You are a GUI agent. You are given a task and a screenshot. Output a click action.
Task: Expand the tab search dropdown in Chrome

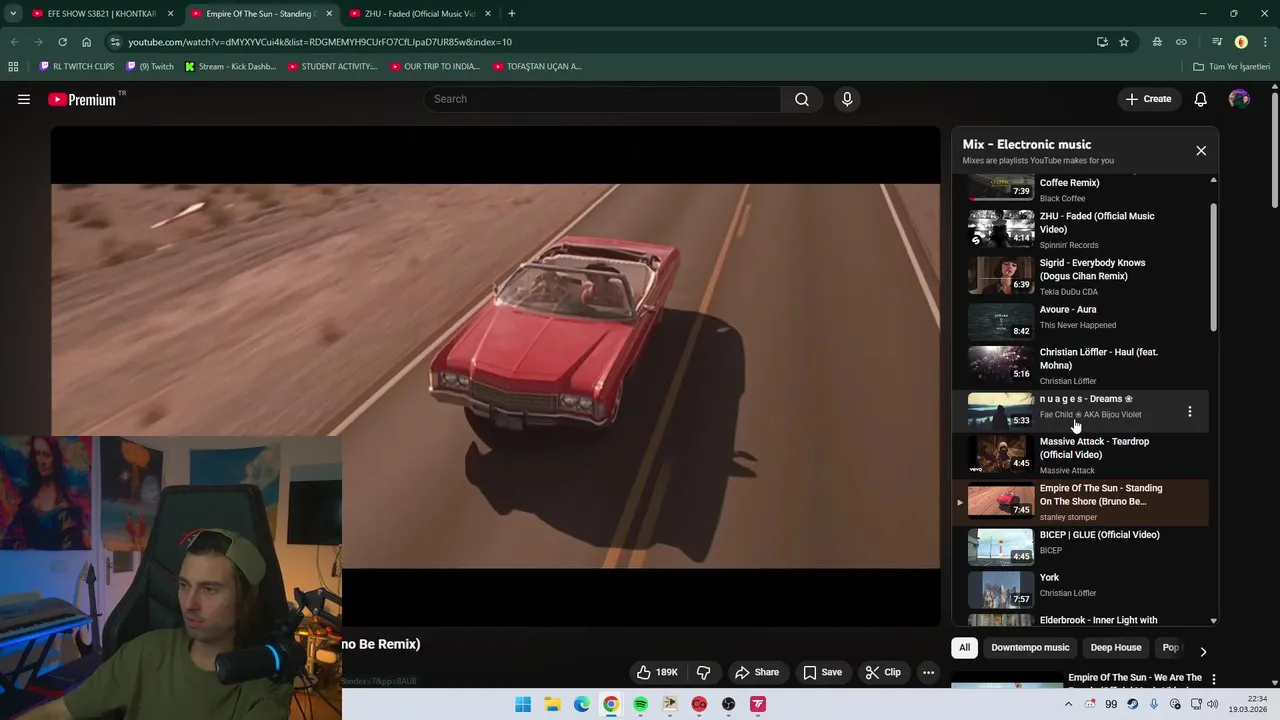(x=13, y=14)
